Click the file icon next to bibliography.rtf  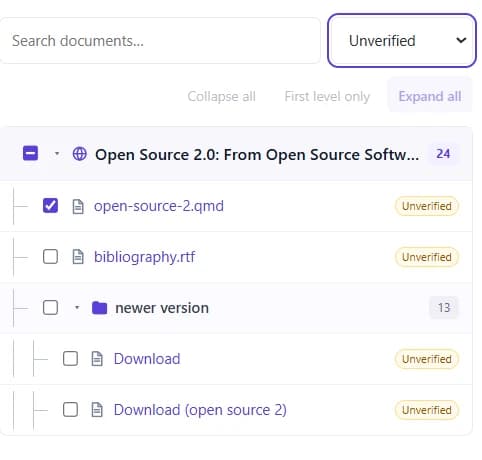point(78,257)
